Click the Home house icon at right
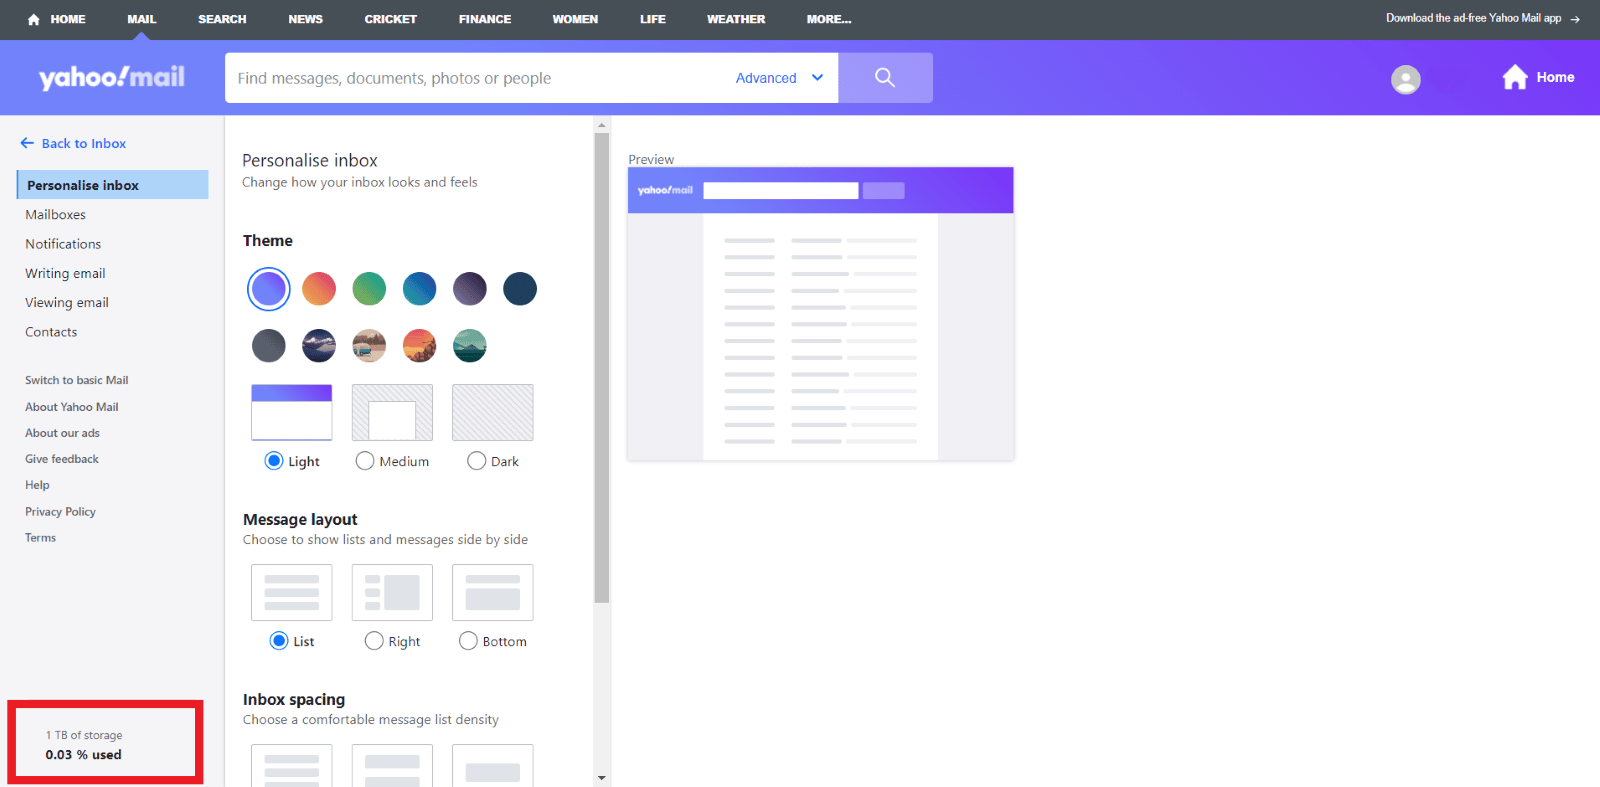The width and height of the screenshot is (1600, 787). point(1515,77)
